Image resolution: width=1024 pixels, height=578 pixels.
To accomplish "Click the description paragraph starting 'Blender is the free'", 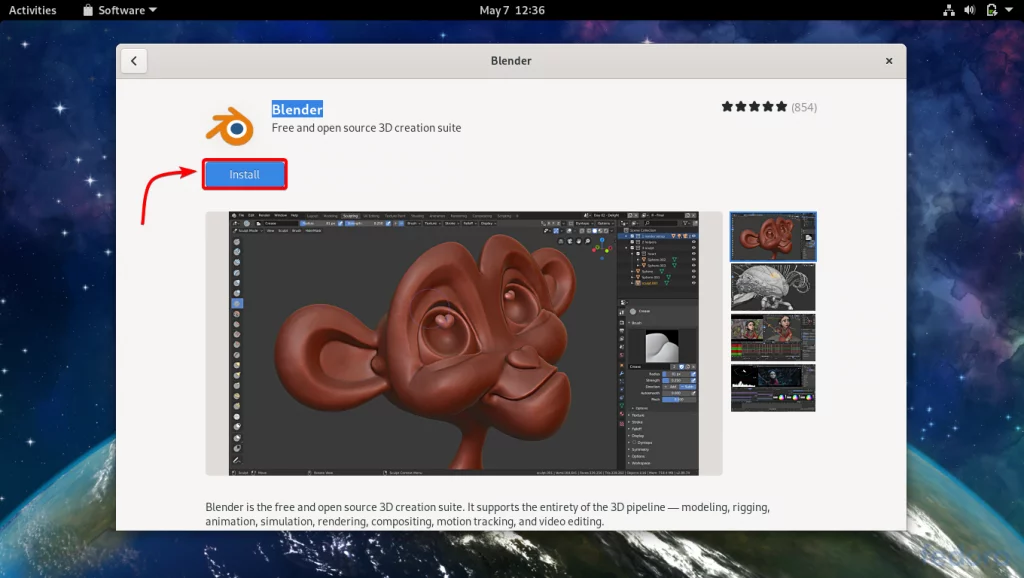I will coord(488,514).
